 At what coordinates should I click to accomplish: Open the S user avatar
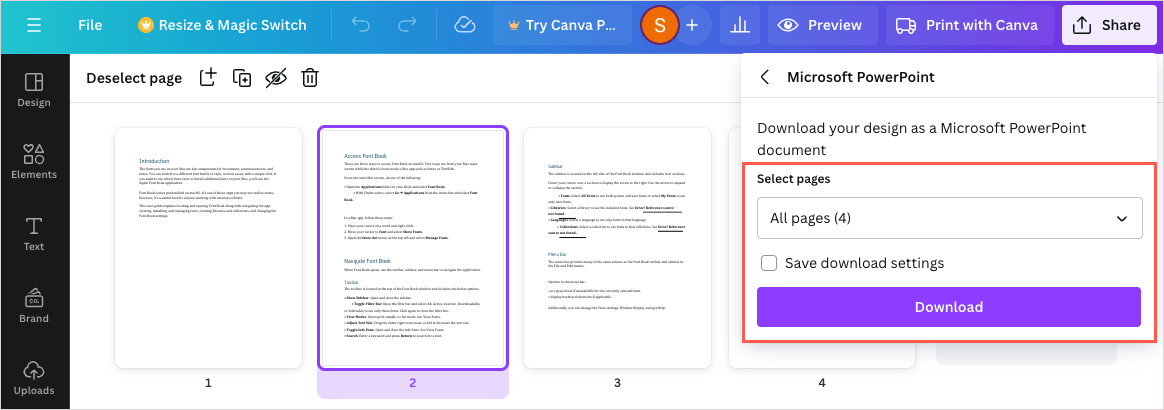pyautogui.click(x=660, y=25)
